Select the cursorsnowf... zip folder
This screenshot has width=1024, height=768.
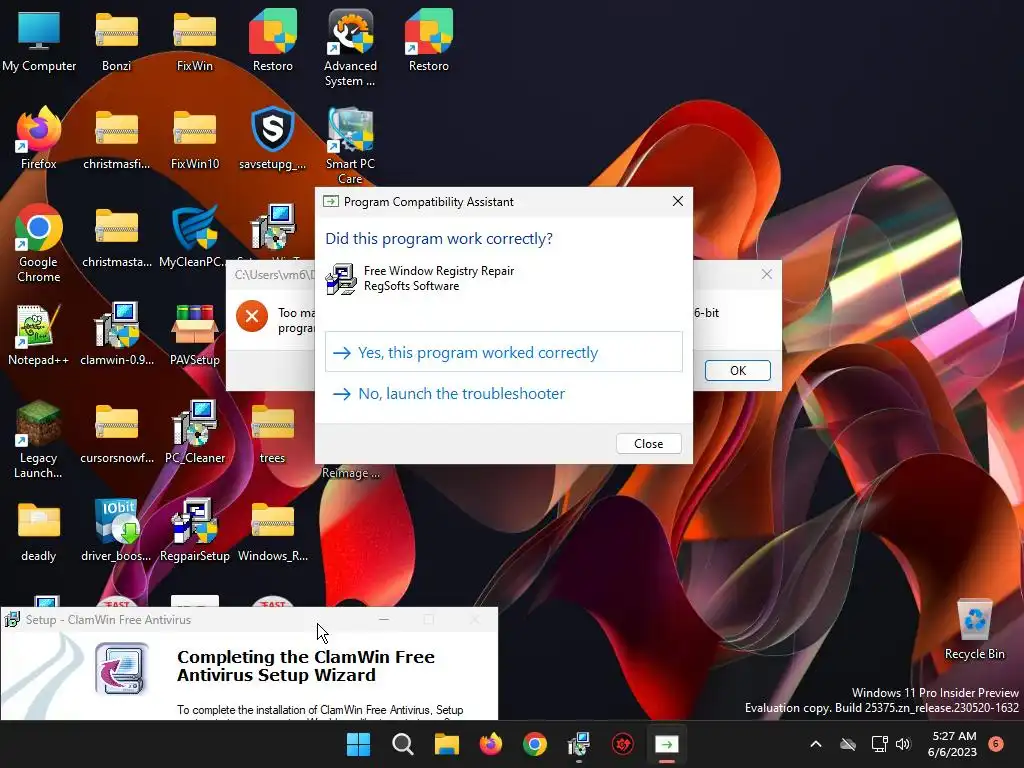pos(116,432)
